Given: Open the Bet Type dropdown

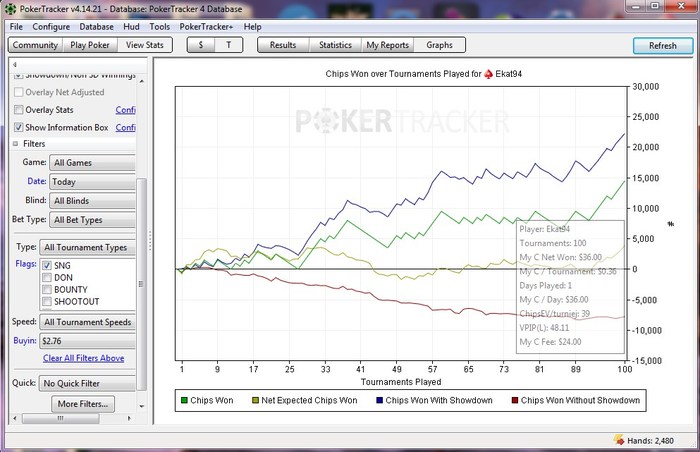Looking at the screenshot, I should pyautogui.click(x=92, y=220).
